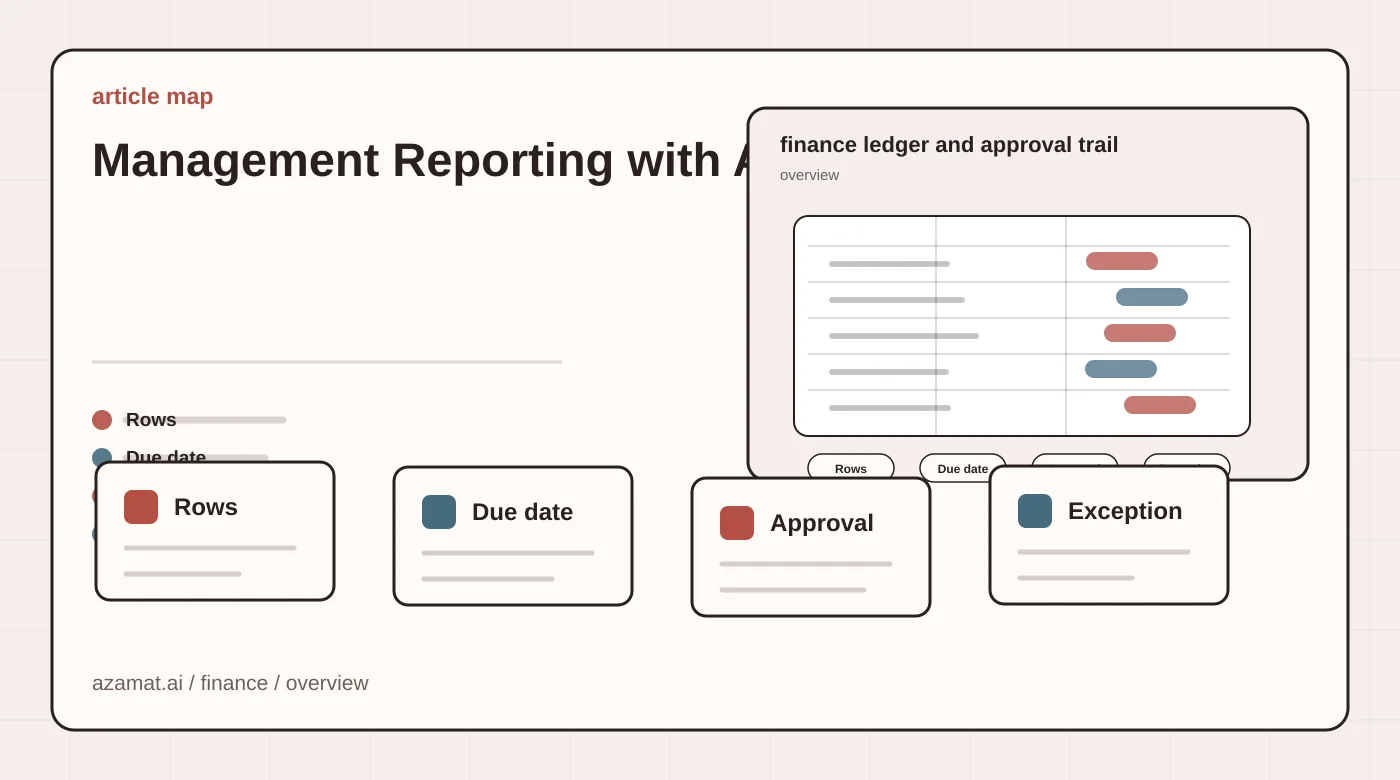Click the blue icon on the Due date card
Viewport: 1400px width, 780px height.
[x=439, y=512]
